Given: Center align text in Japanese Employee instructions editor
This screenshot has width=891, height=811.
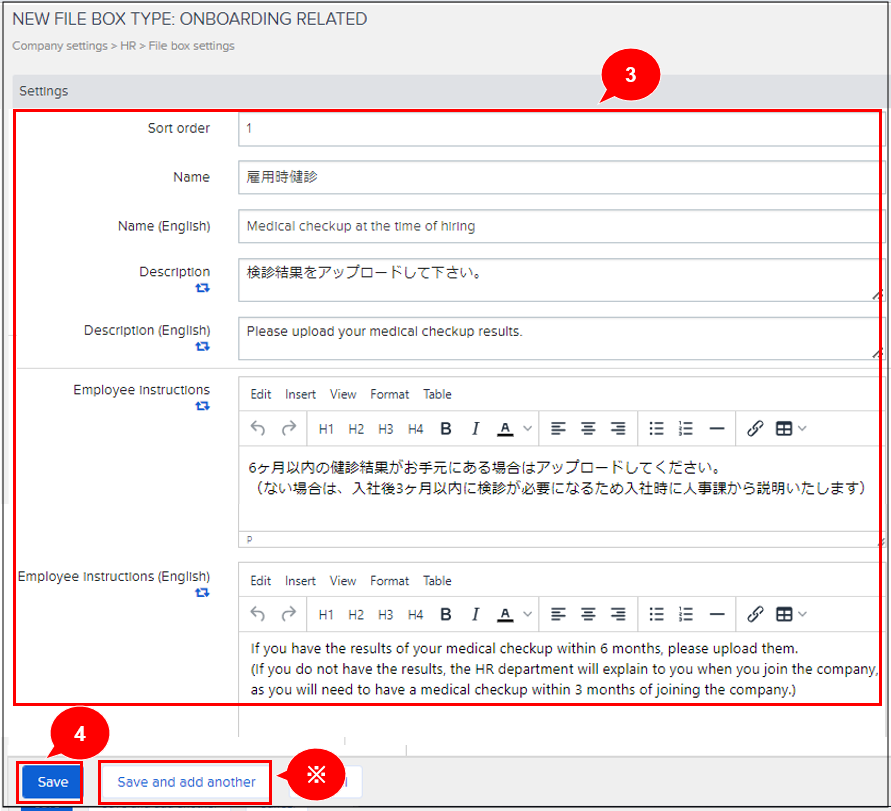Looking at the screenshot, I should 588,429.
